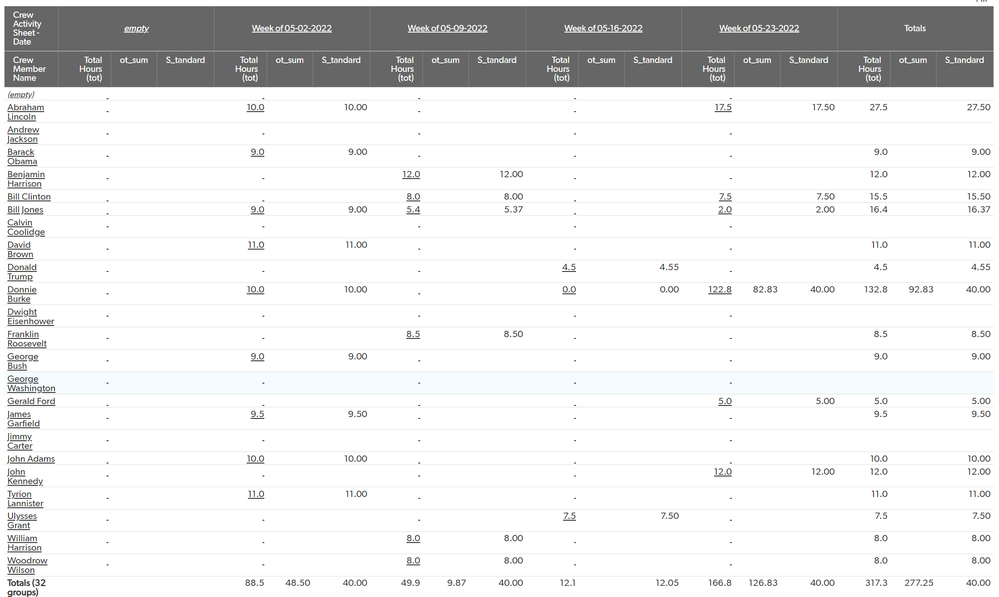999x597 pixels.
Task: Open Woodrow Wilson crew member link
Action: 27,565
